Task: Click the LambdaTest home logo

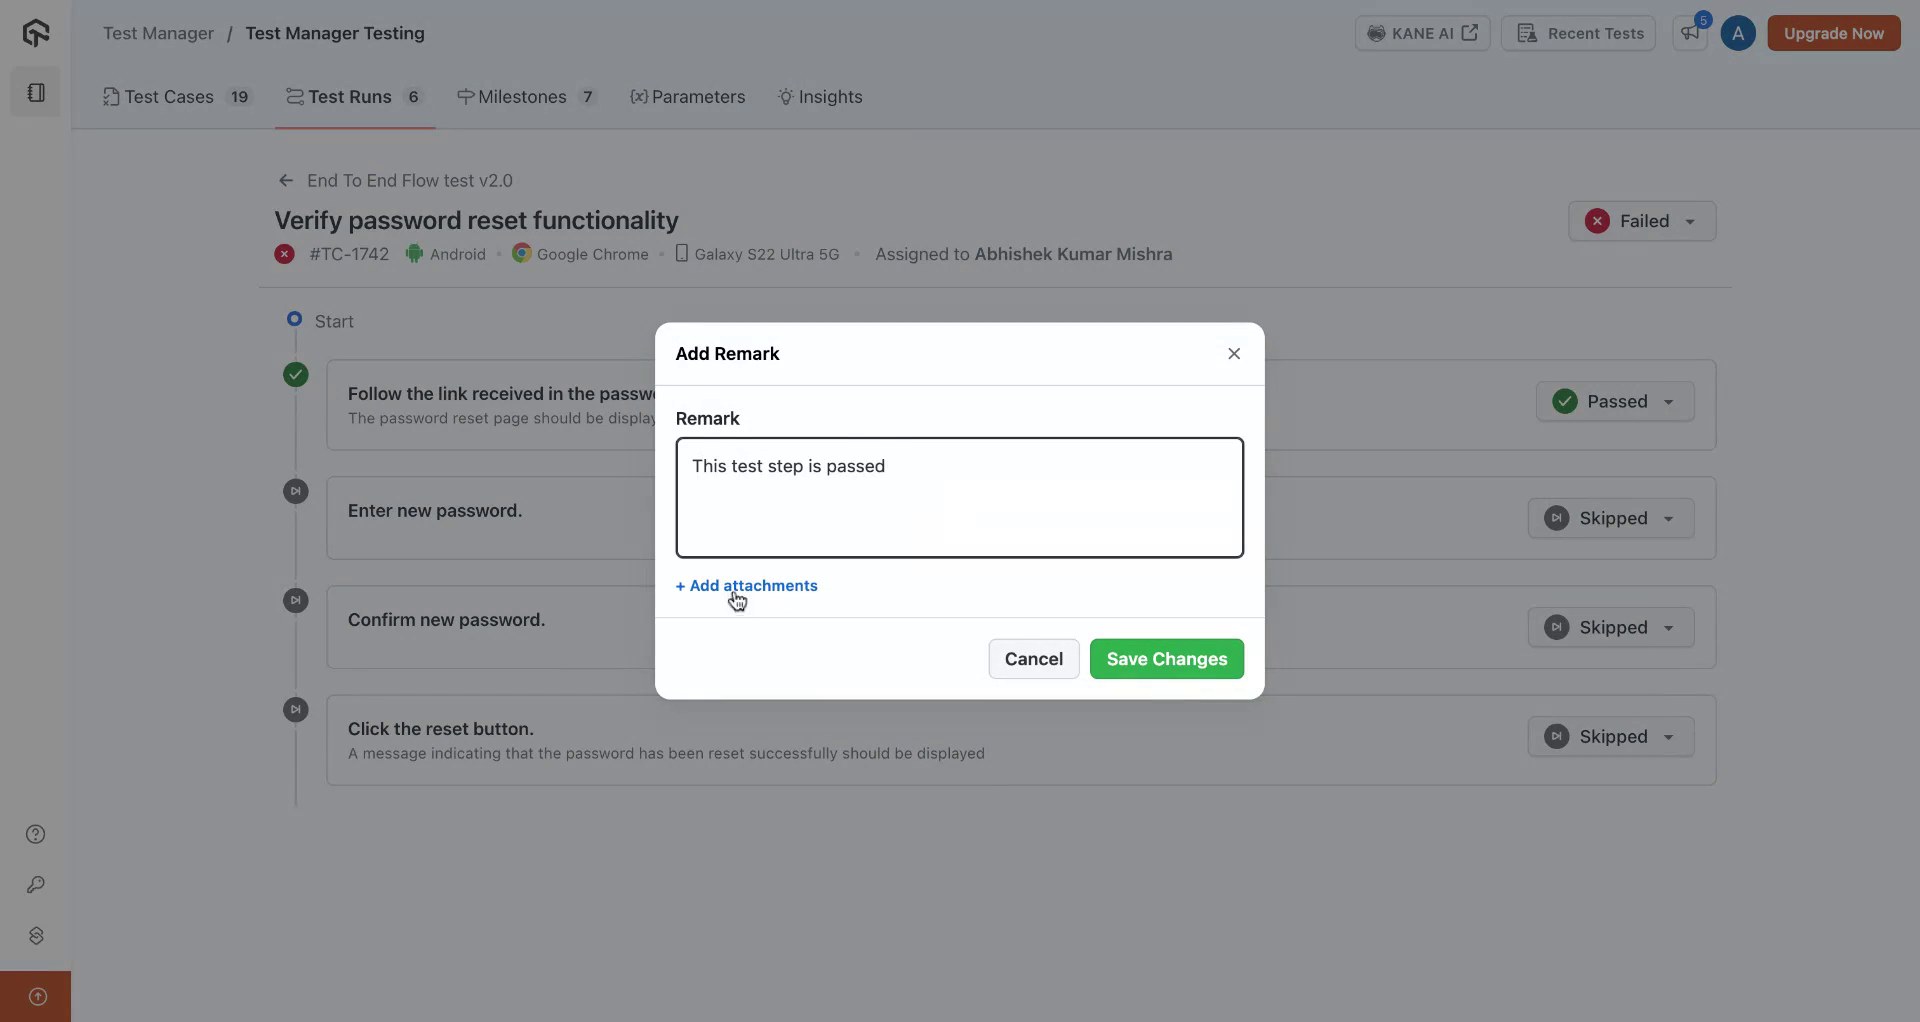Action: tap(36, 33)
